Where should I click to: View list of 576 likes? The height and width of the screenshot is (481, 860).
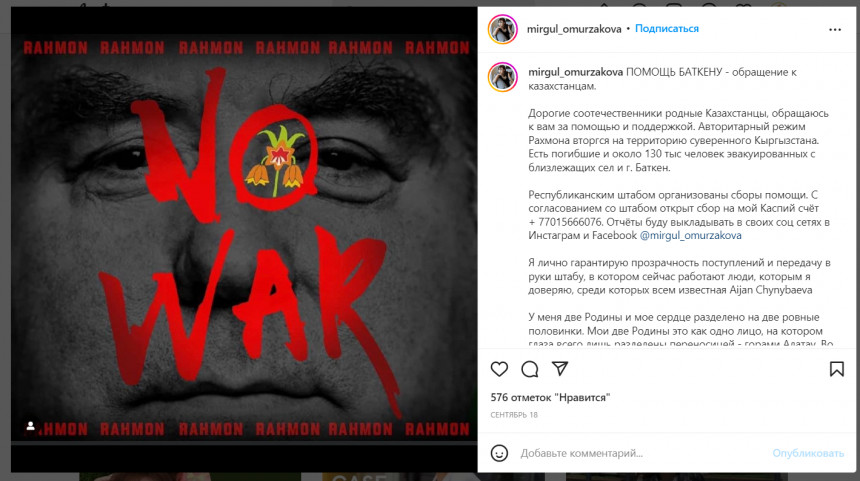pyautogui.click(x=550, y=397)
